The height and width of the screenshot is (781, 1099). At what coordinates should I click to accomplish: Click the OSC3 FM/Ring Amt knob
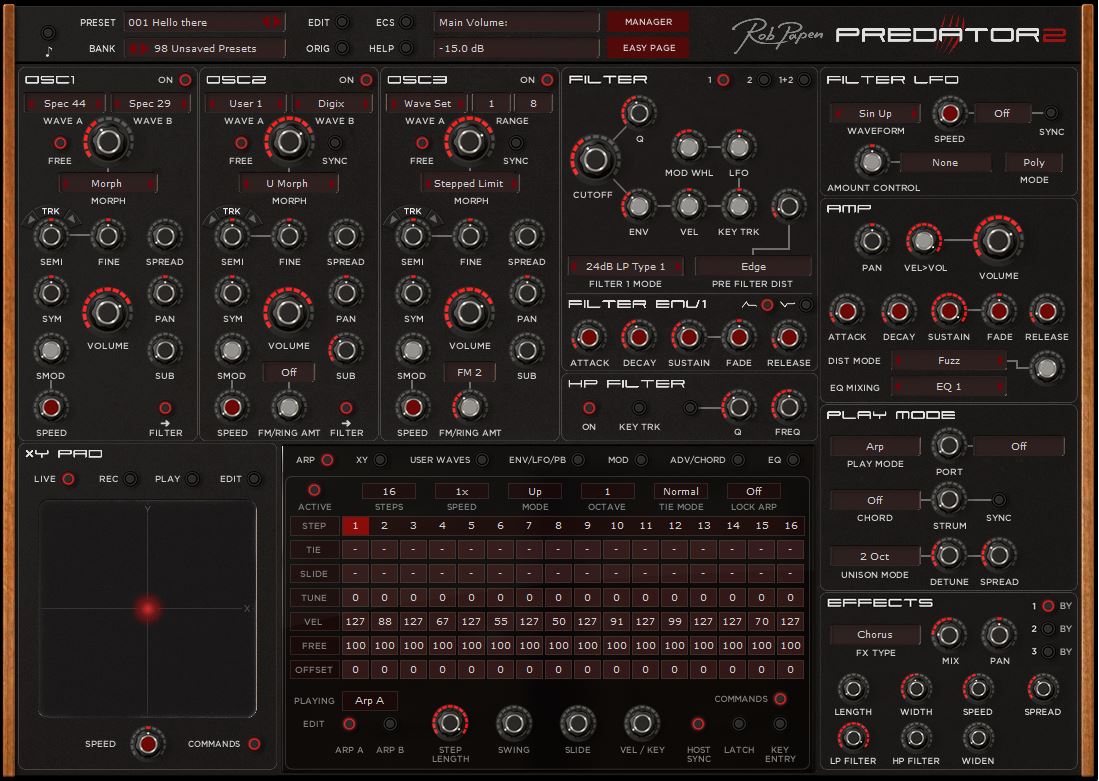[470, 407]
